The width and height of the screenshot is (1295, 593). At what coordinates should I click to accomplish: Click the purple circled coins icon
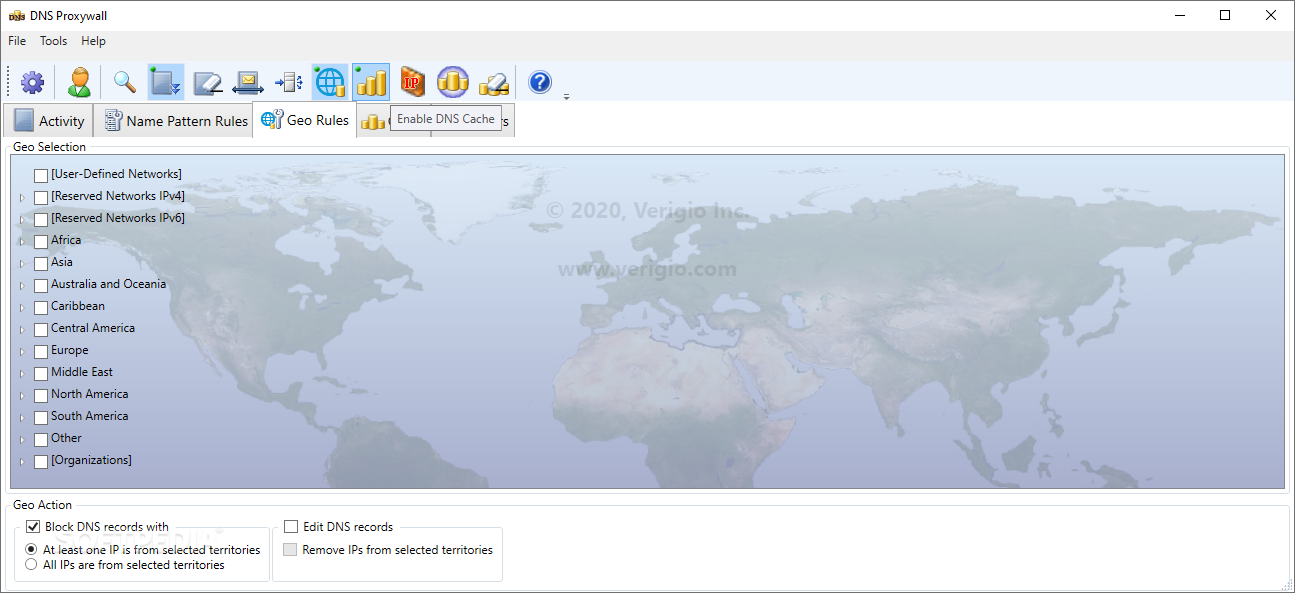pos(453,82)
